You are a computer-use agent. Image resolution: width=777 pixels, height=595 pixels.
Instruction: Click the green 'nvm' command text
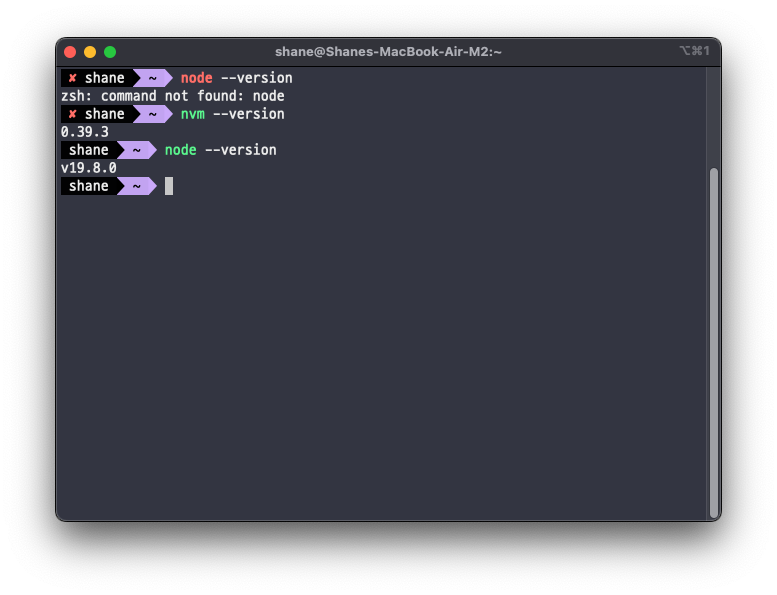pos(193,114)
